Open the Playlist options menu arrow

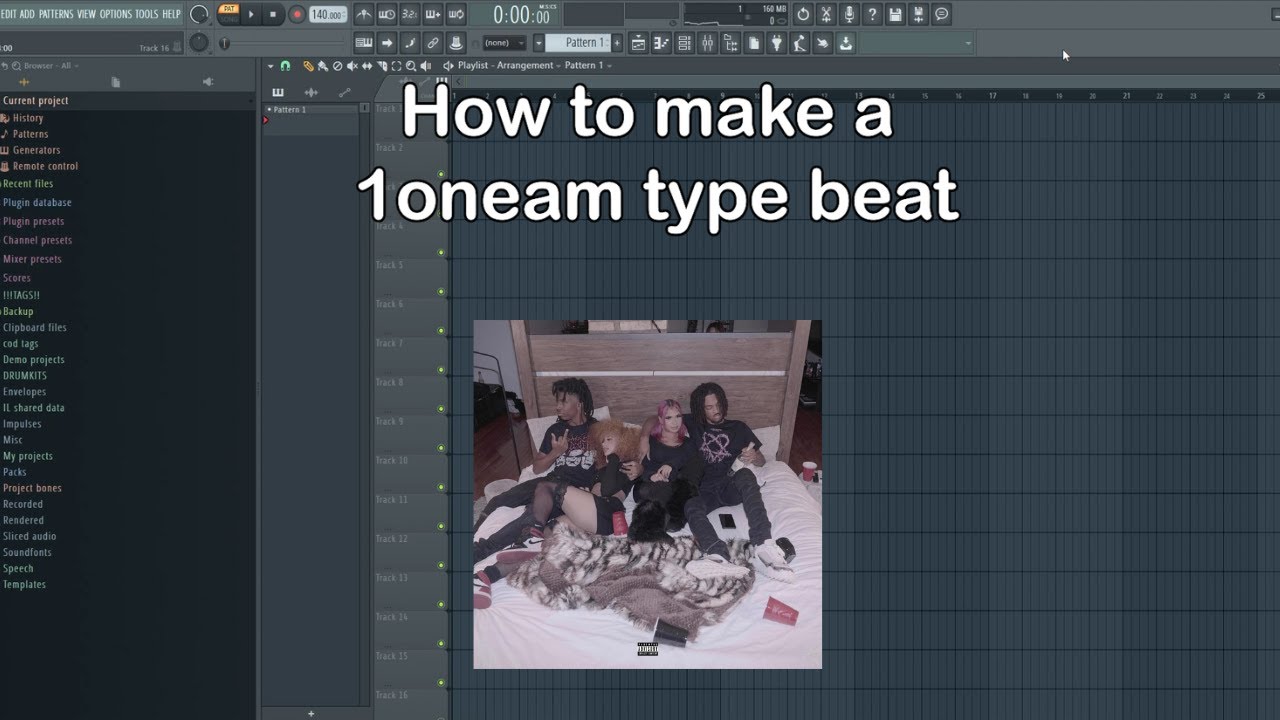tap(271, 66)
